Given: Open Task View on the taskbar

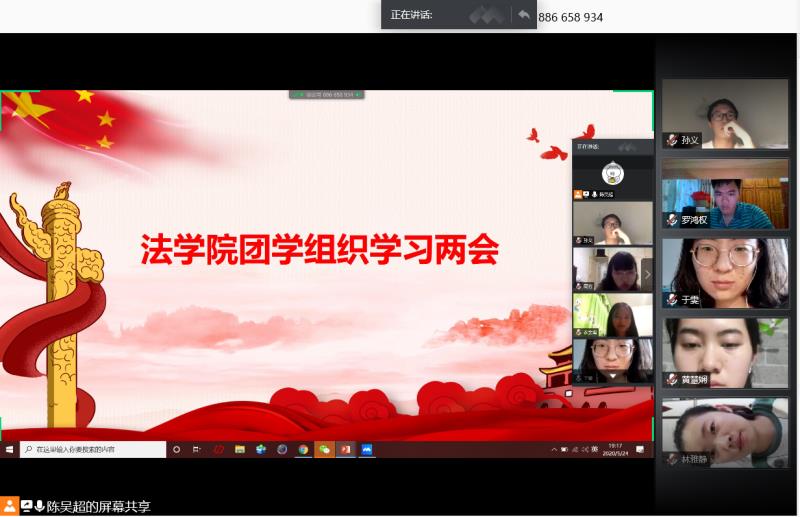Looking at the screenshot, I should pyautogui.click(x=196, y=450).
